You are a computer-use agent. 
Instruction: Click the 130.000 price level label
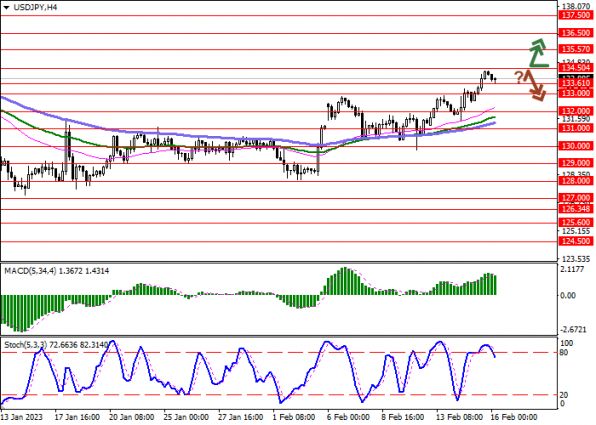pos(576,146)
